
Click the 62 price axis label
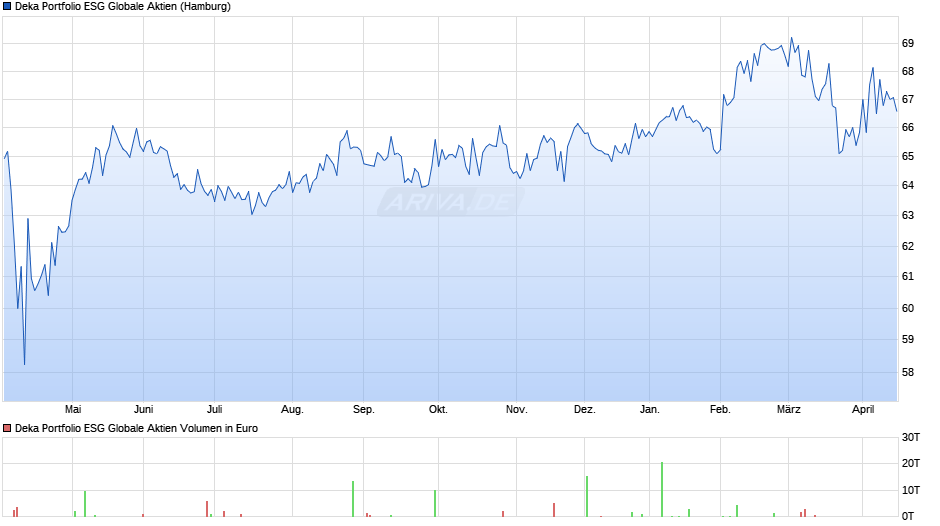[x=908, y=246]
